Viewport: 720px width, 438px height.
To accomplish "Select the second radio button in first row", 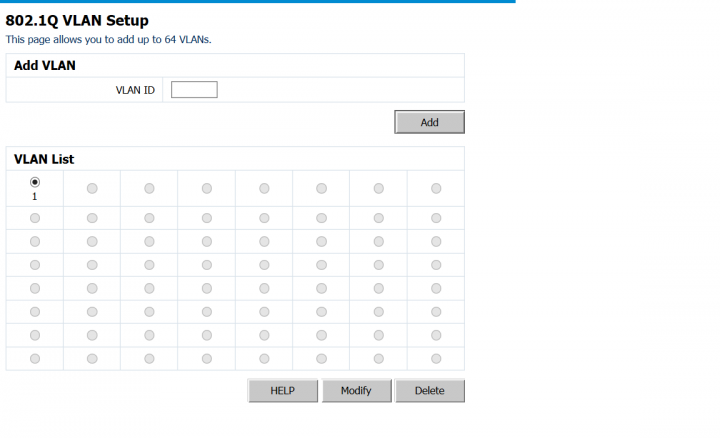I will pyautogui.click(x=92, y=188).
